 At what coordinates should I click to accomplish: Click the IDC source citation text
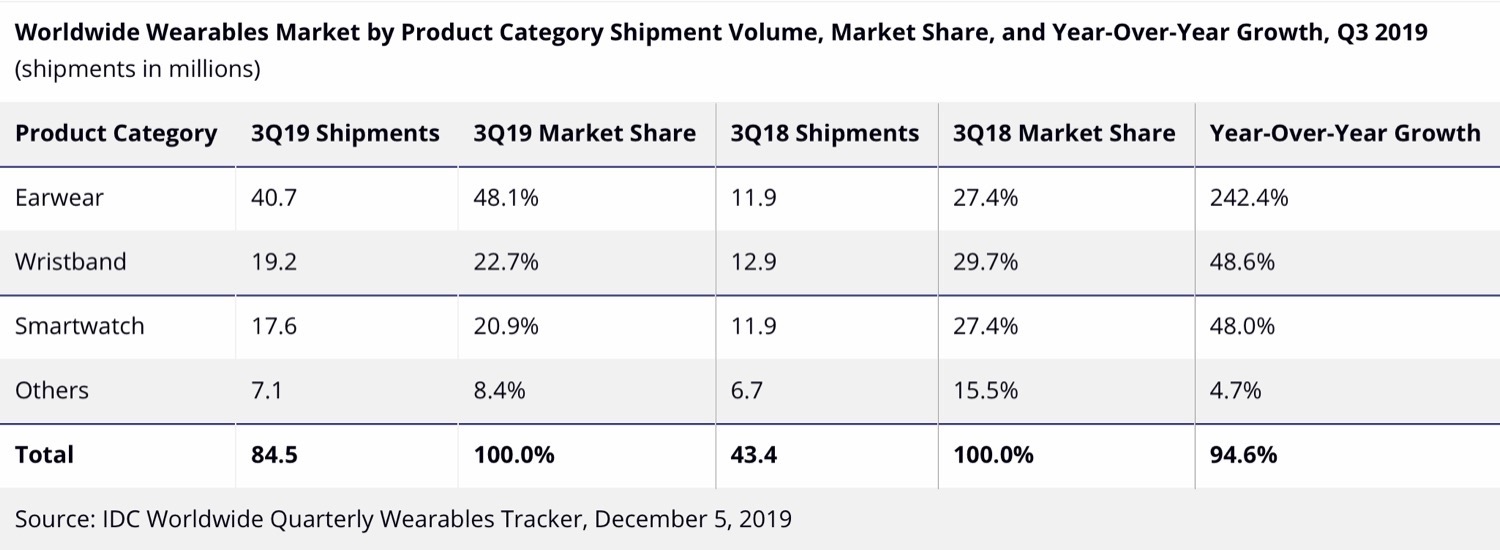point(403,519)
